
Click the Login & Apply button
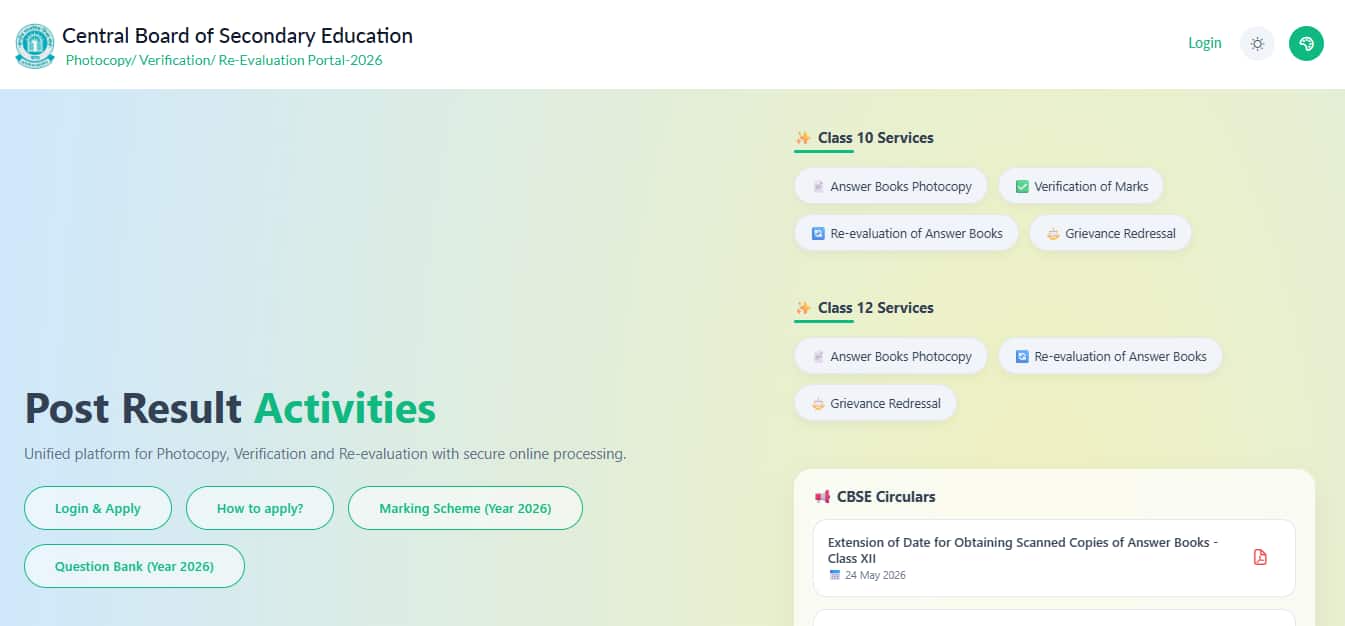click(x=98, y=508)
